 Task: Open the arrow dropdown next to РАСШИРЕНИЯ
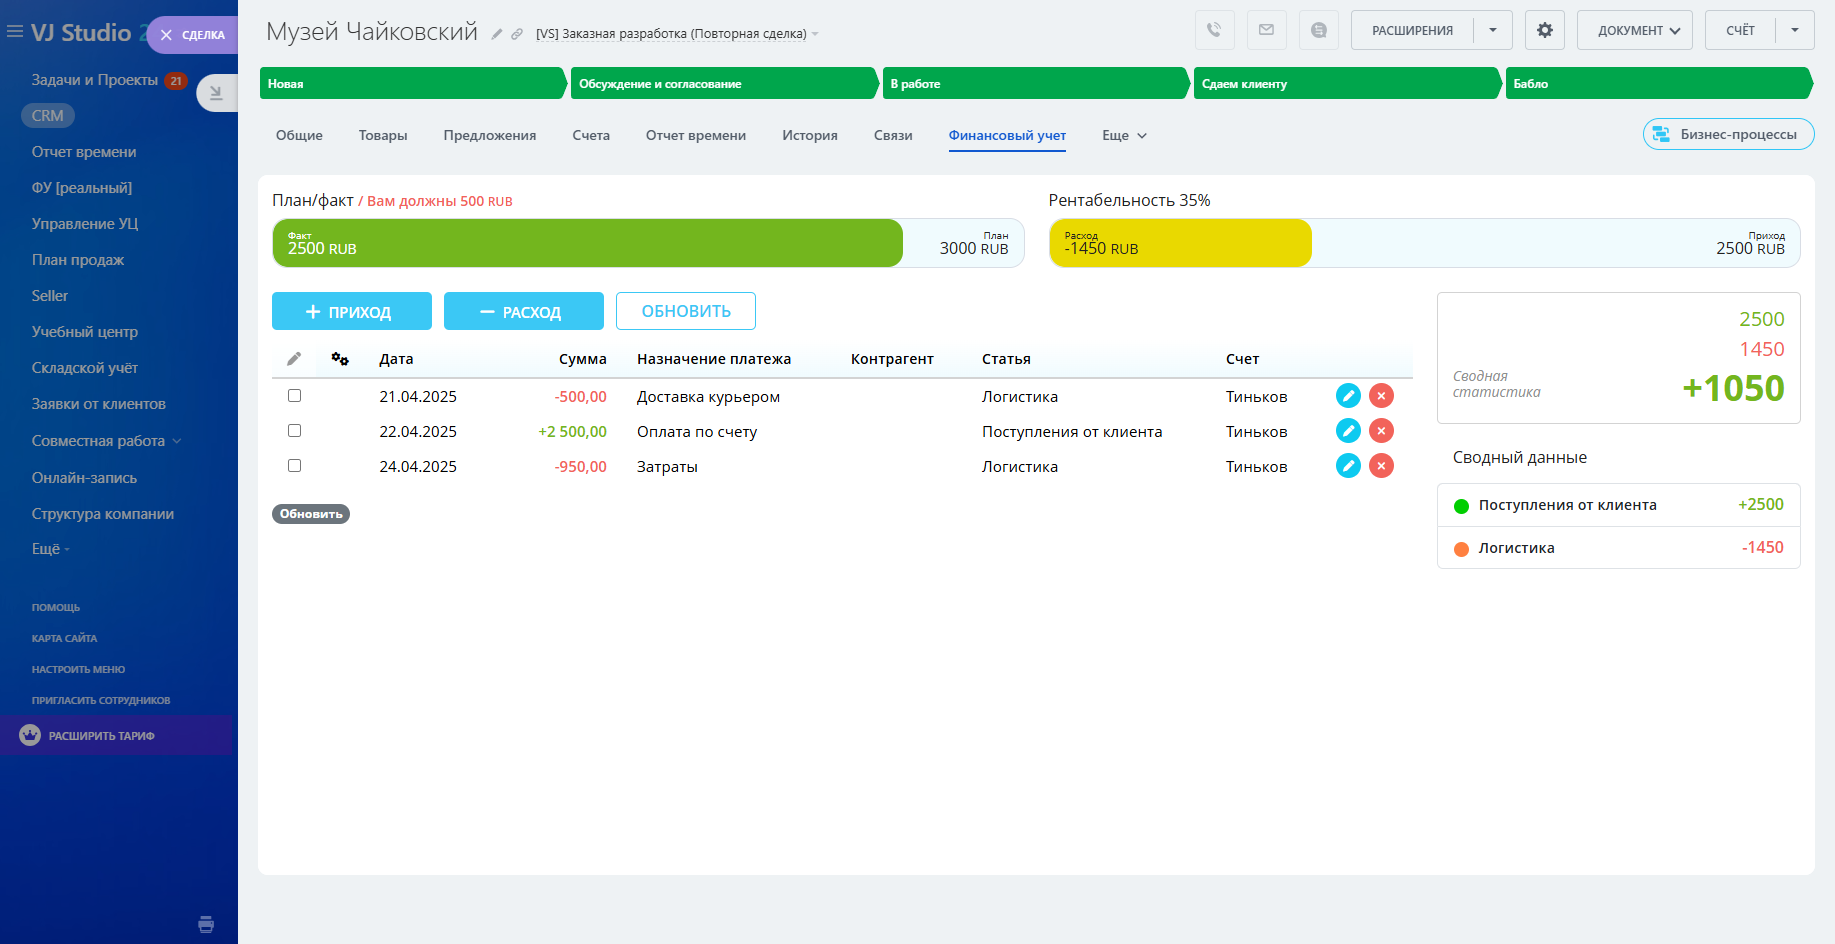tap(1492, 30)
